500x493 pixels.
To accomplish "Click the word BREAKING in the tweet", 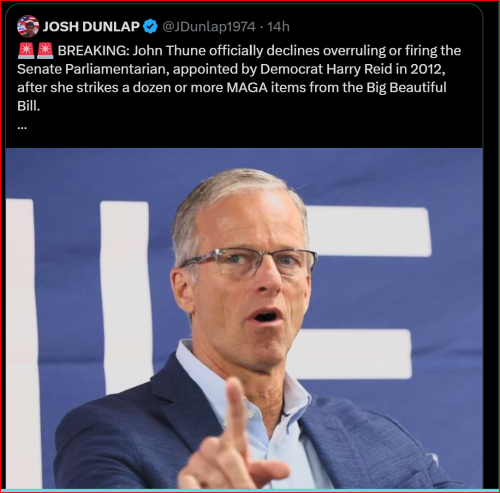I will point(93,51).
